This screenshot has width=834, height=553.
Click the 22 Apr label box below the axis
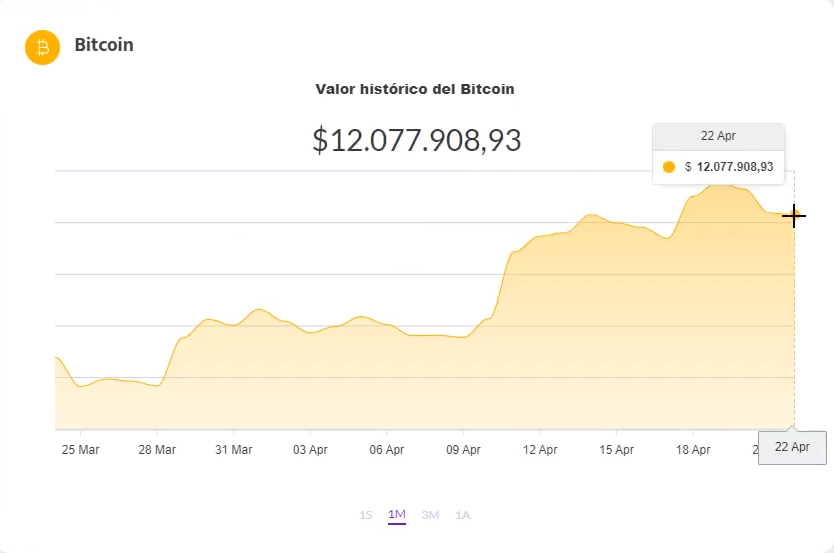click(793, 447)
